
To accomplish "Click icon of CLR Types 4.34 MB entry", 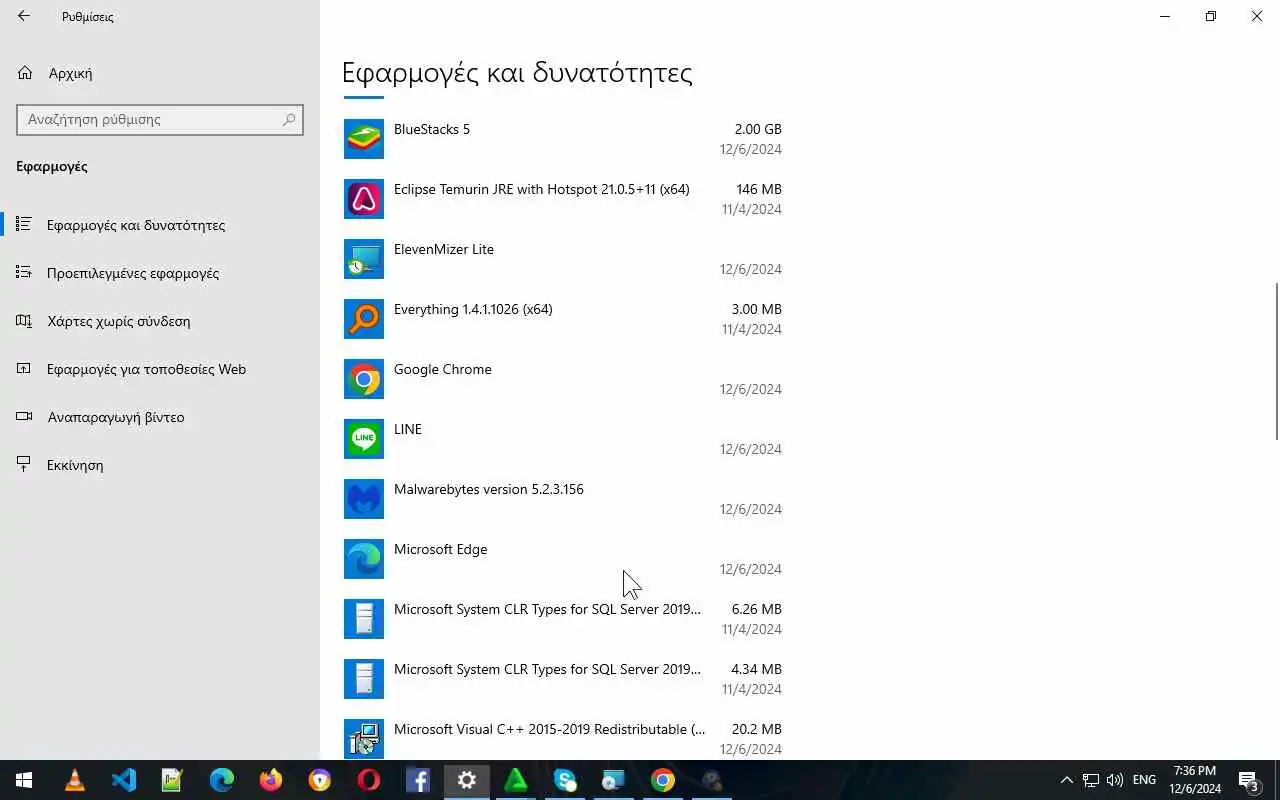I will point(364,679).
